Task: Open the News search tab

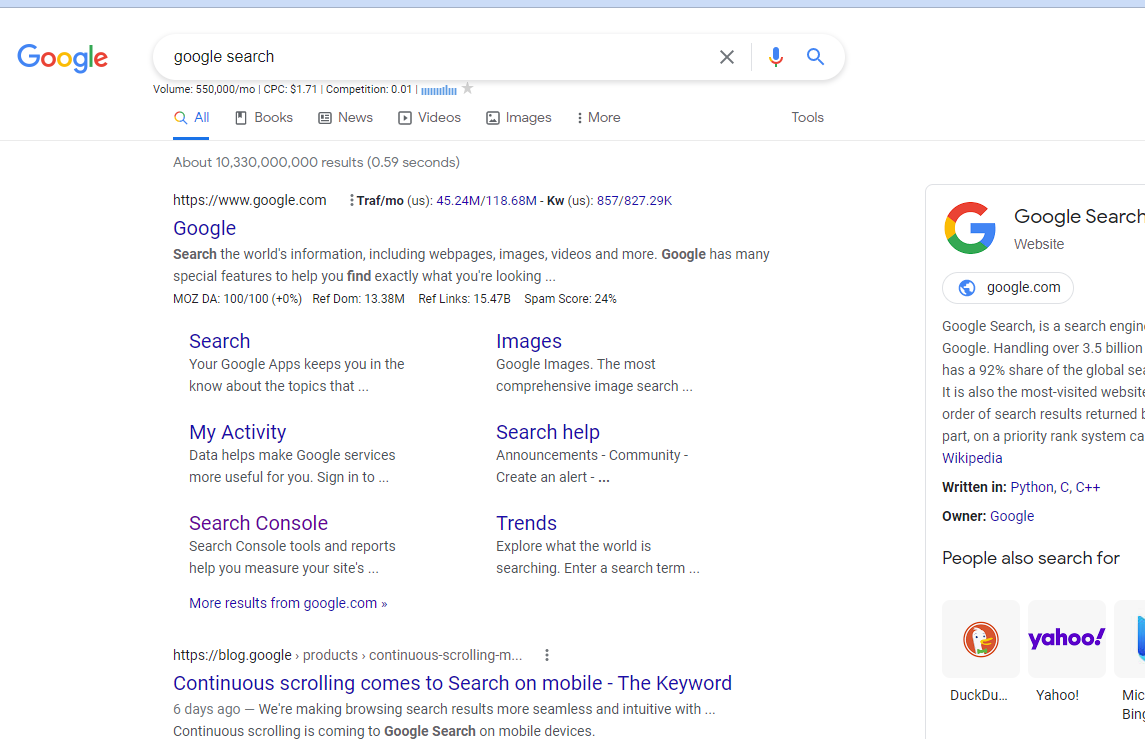Action: (345, 117)
